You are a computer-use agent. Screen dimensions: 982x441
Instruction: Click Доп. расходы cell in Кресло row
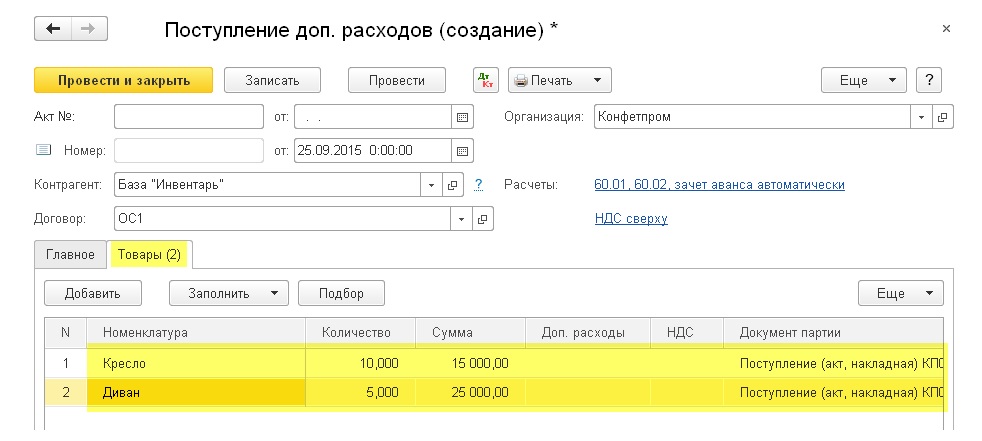pyautogui.click(x=588, y=363)
